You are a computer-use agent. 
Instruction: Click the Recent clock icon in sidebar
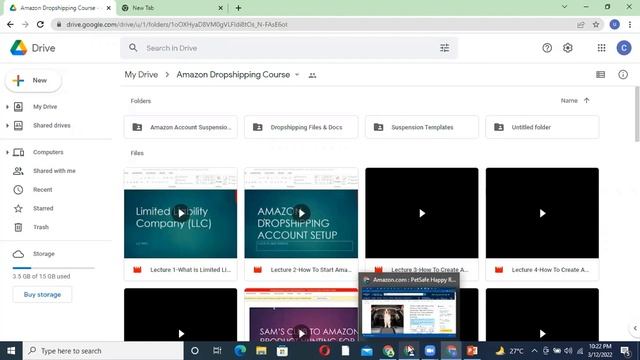[x=18, y=190]
